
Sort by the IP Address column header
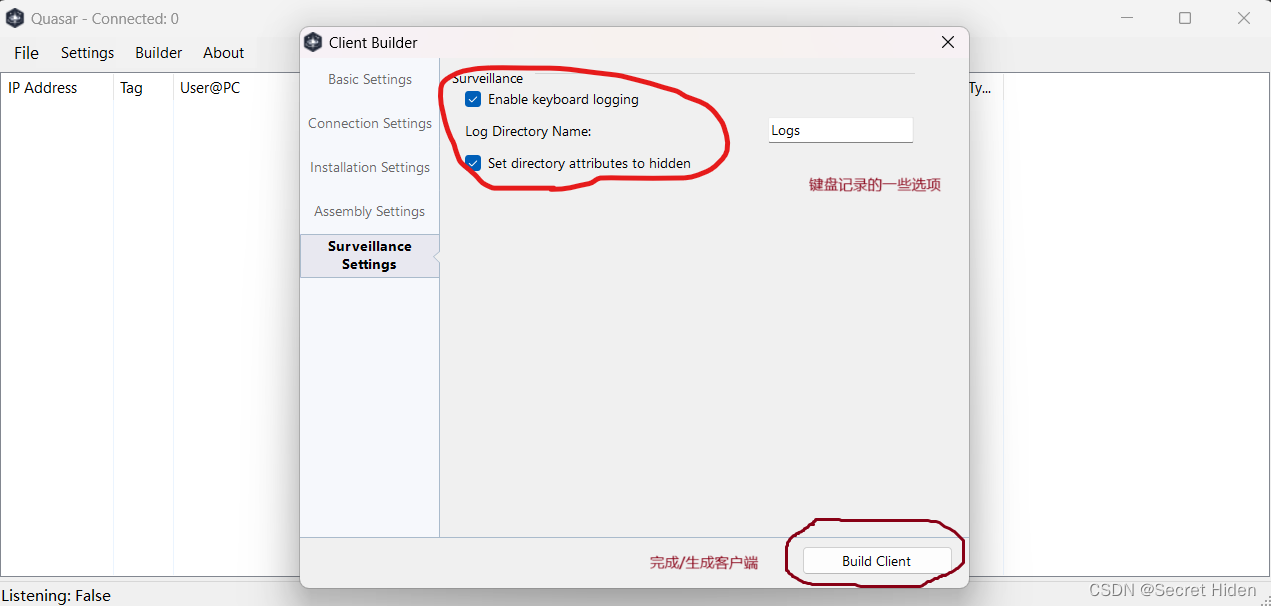click(57, 88)
